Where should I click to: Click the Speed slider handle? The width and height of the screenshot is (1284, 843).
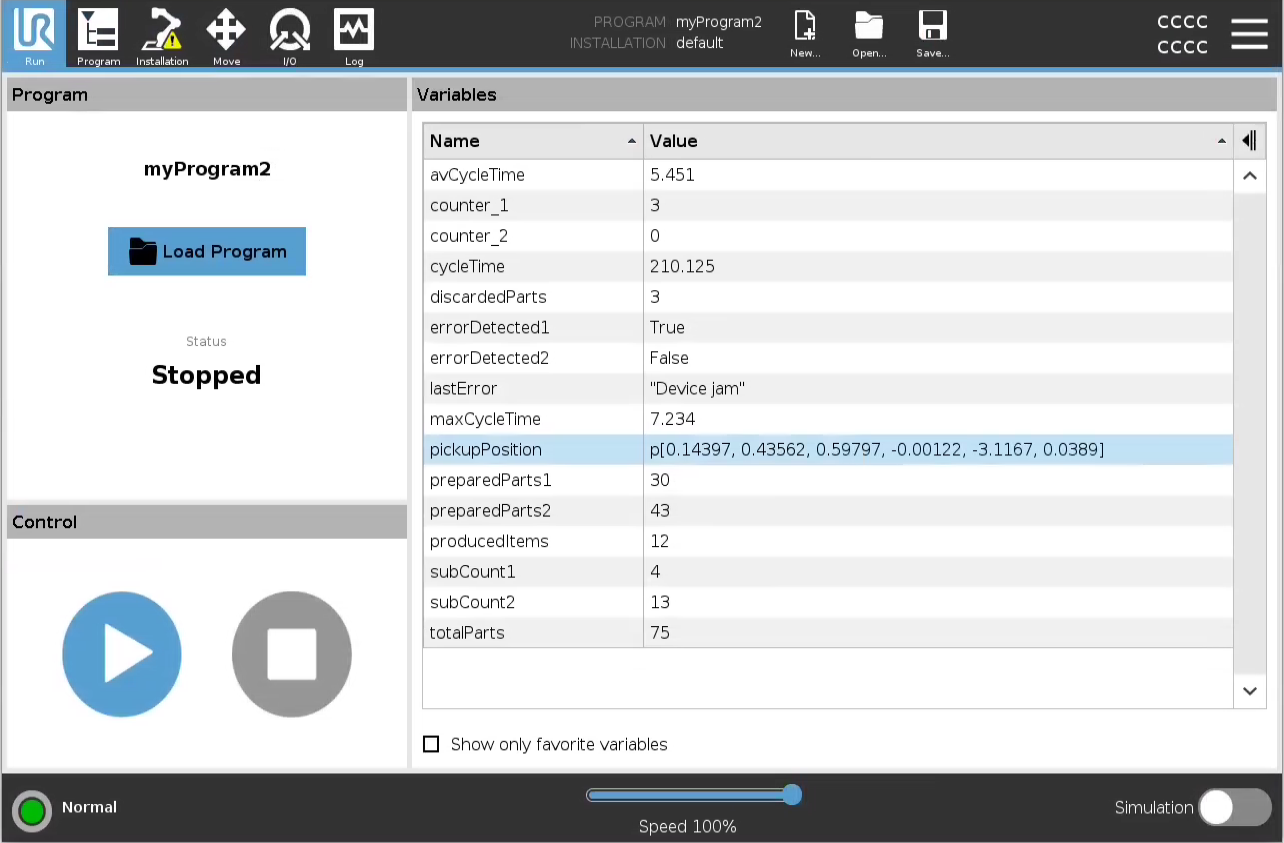(792, 795)
